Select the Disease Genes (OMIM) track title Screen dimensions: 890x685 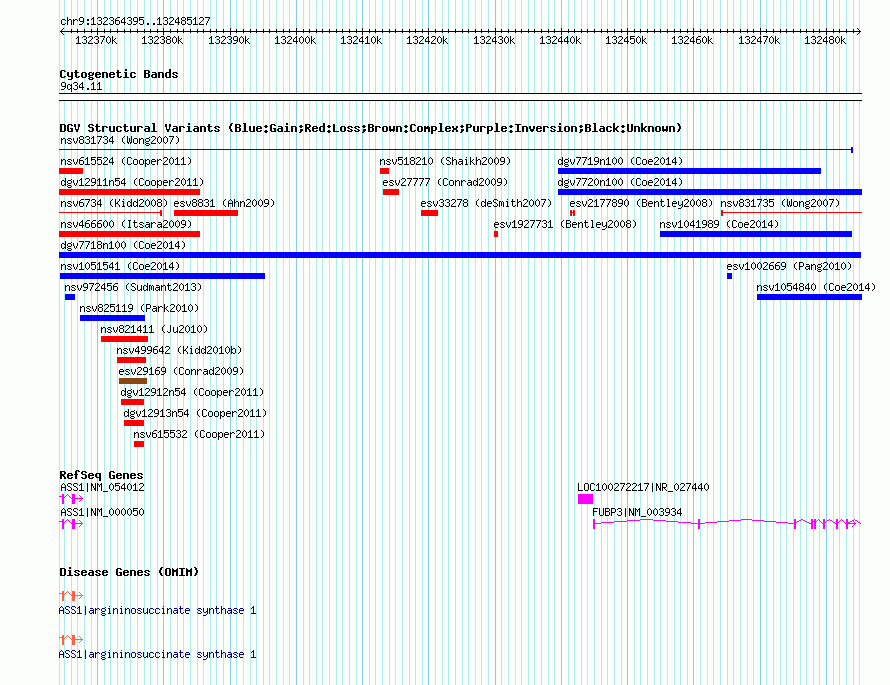[129, 571]
